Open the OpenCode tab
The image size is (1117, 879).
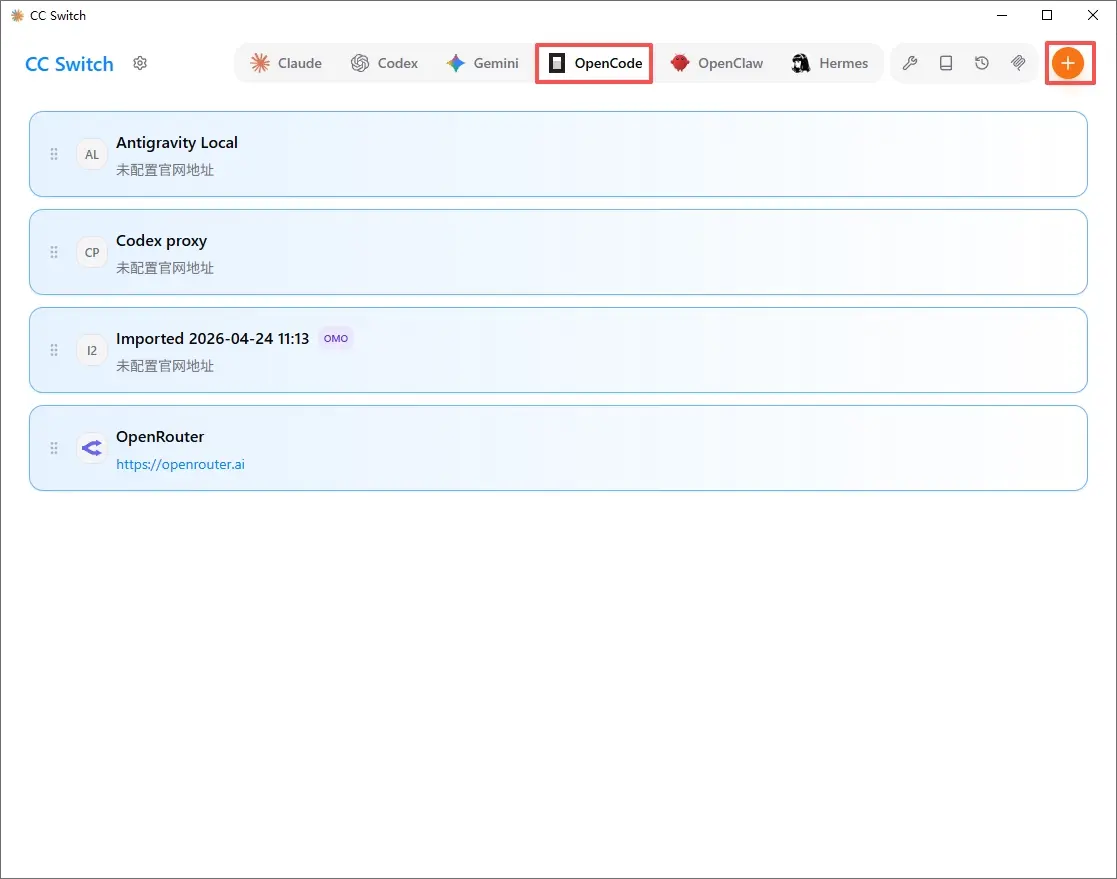[x=594, y=63]
